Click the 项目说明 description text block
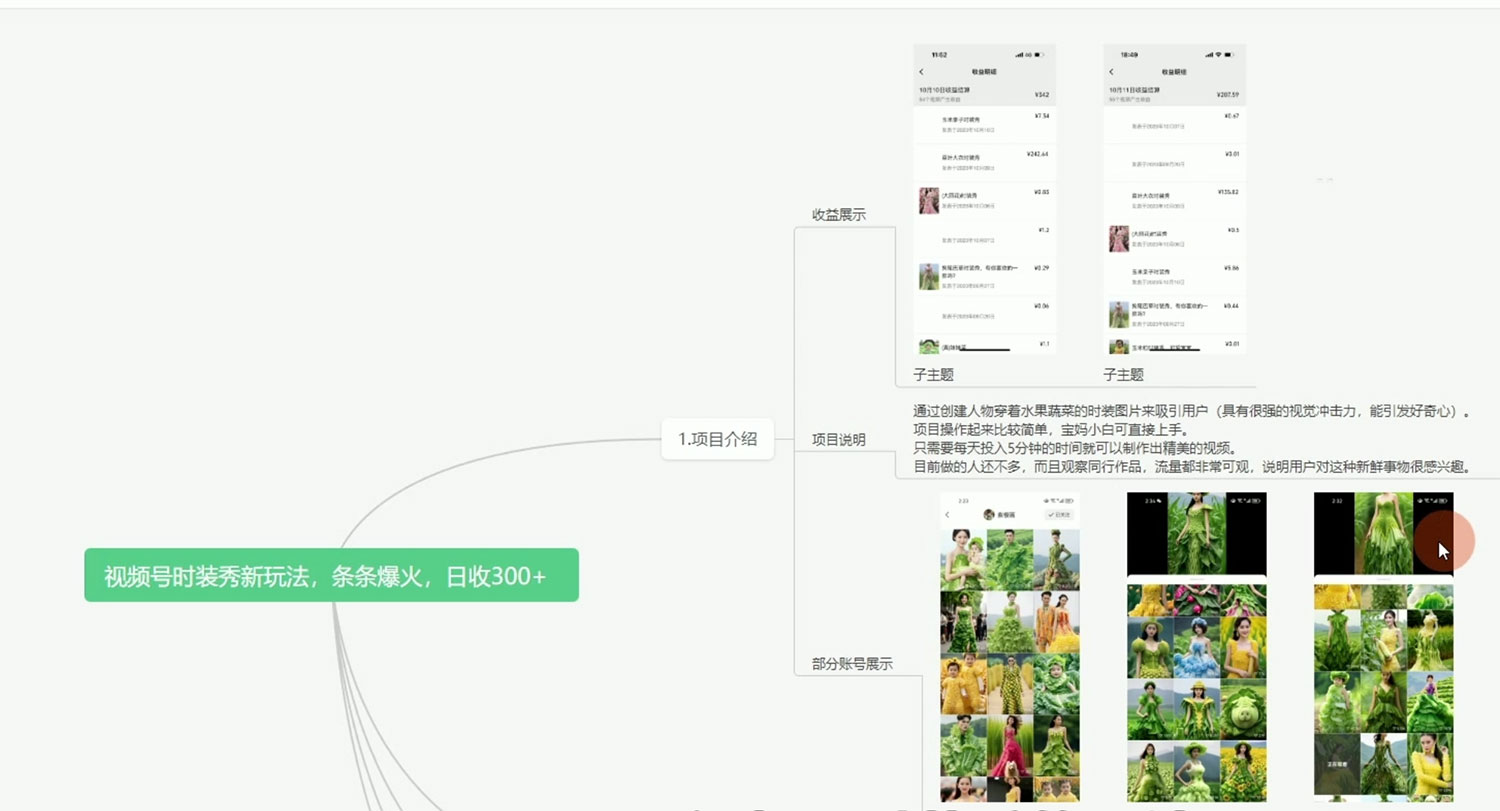Viewport: 1500px width, 811px height. 1190,437
